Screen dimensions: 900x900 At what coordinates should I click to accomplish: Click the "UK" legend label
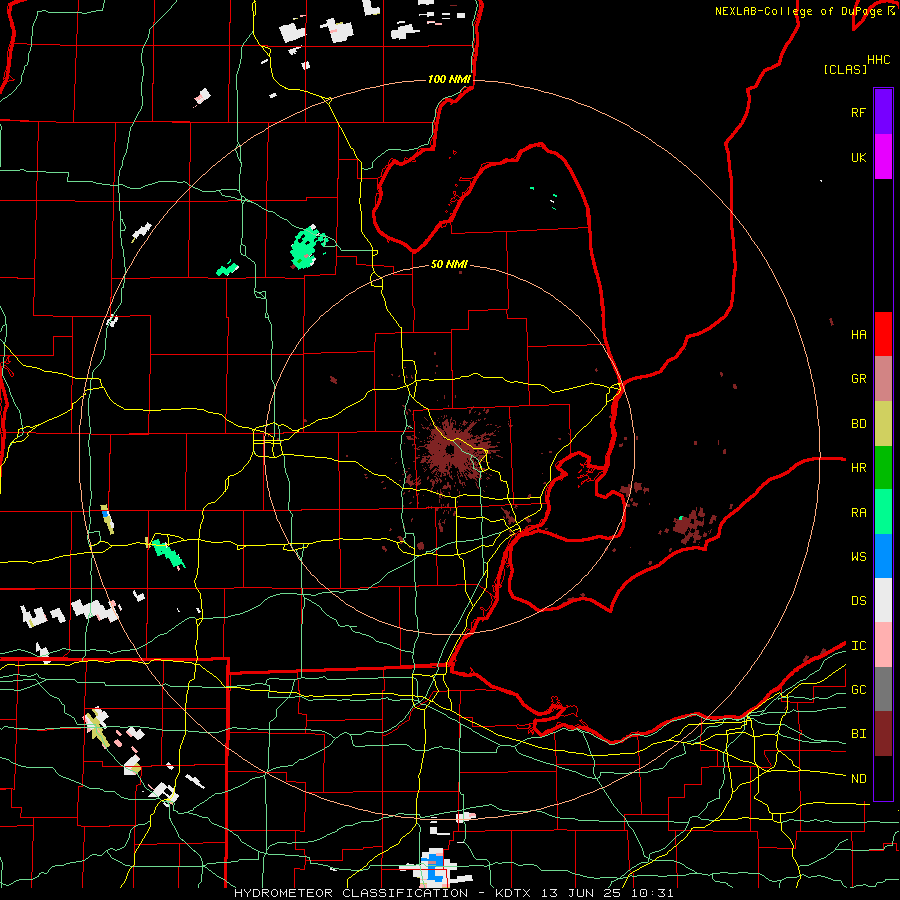[858, 157]
